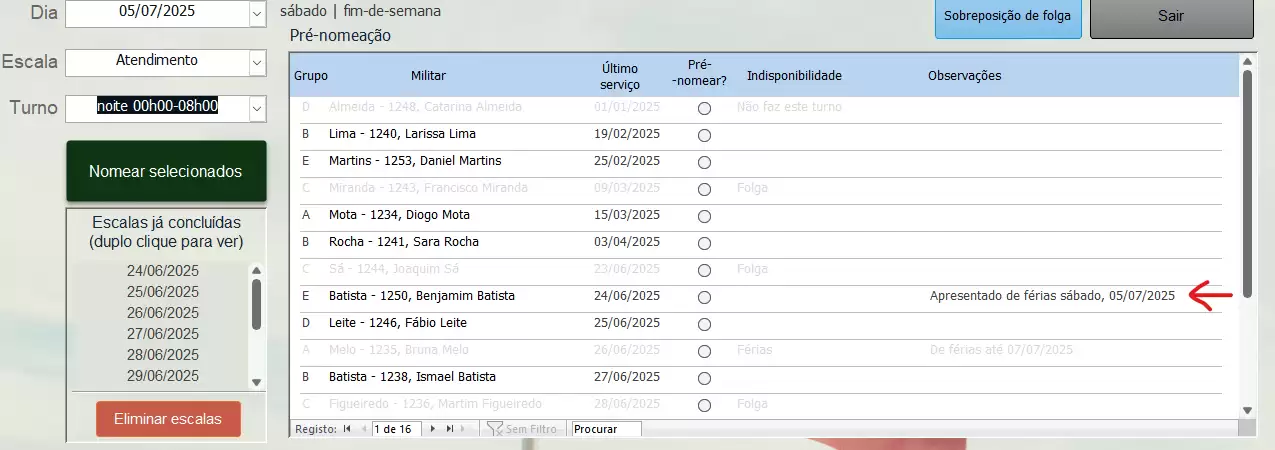This screenshot has height=450, width=1275.
Task: Click scroll-up arrow of Pré-nomeação table
Action: pos(1247,60)
